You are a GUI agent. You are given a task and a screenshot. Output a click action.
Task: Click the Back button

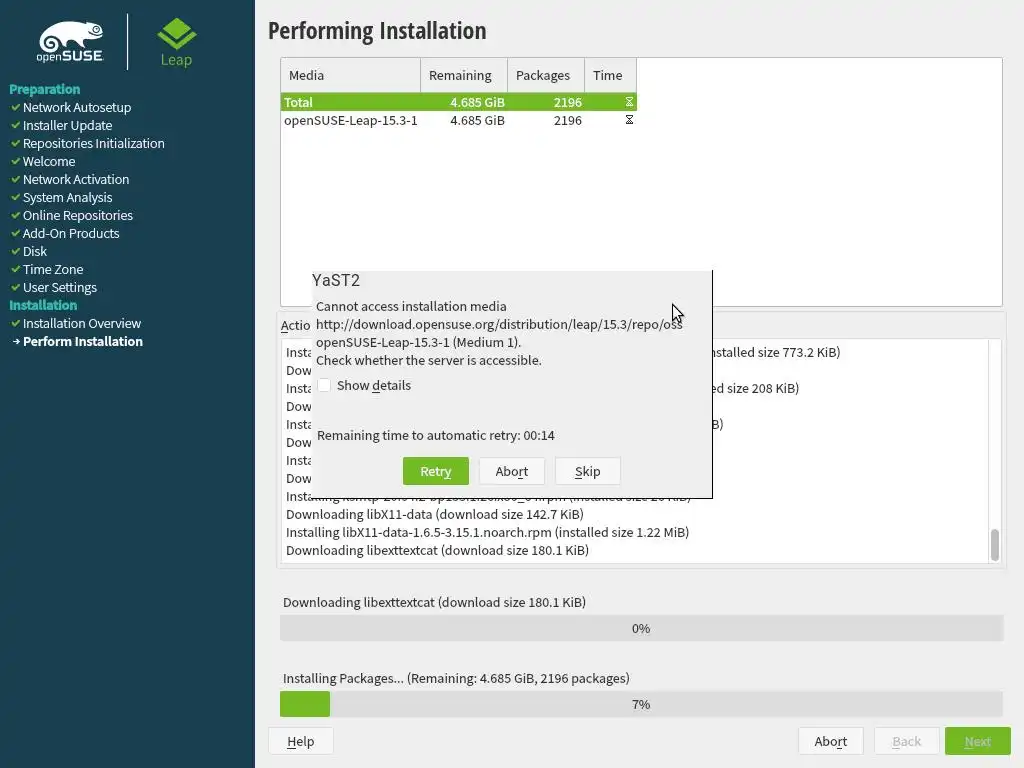[906, 741]
